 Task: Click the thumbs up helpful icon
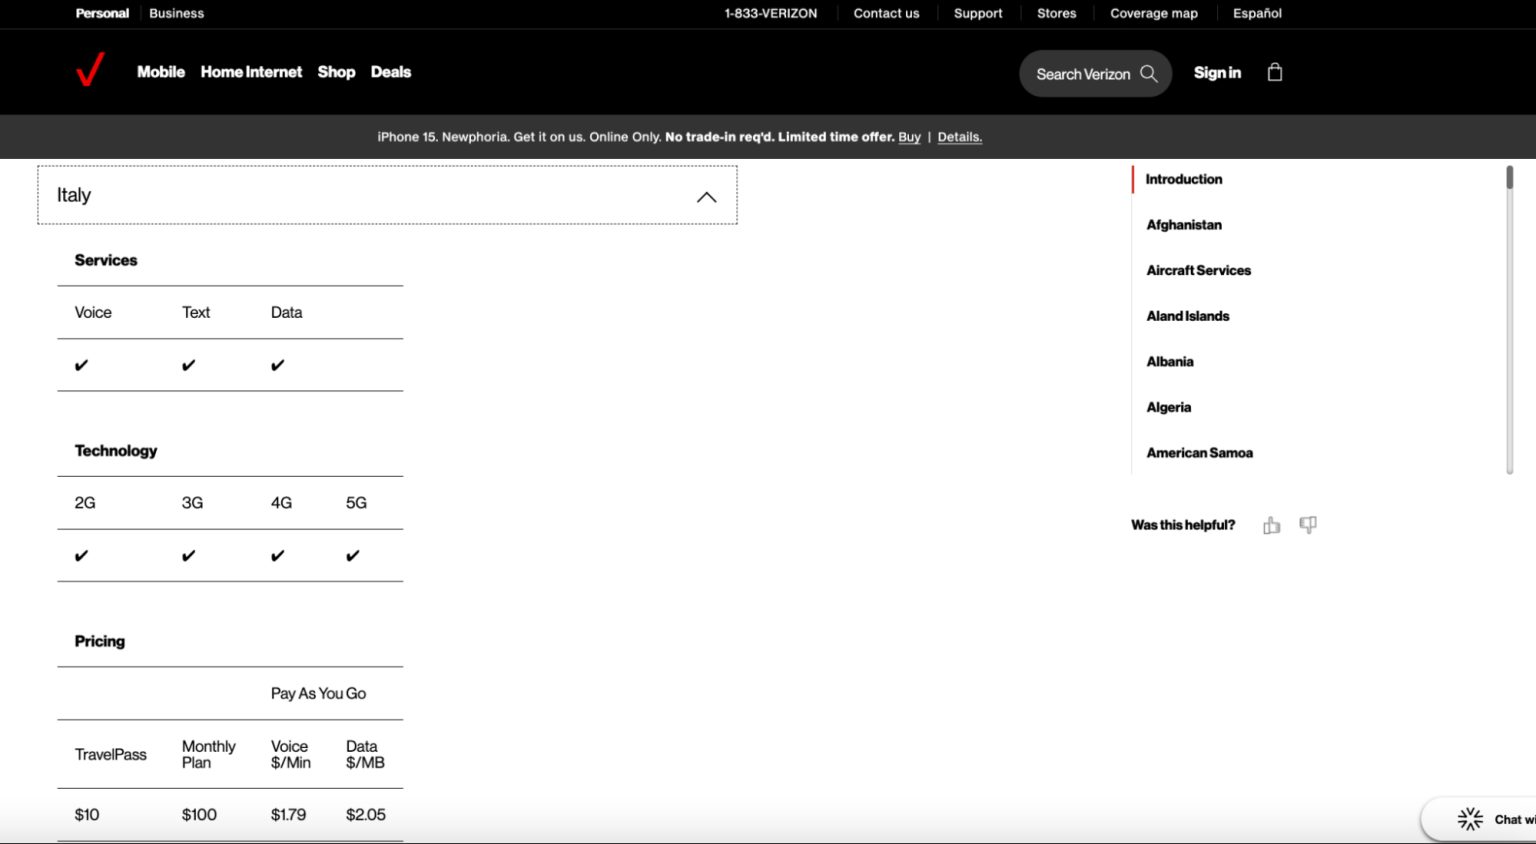[1271, 525]
